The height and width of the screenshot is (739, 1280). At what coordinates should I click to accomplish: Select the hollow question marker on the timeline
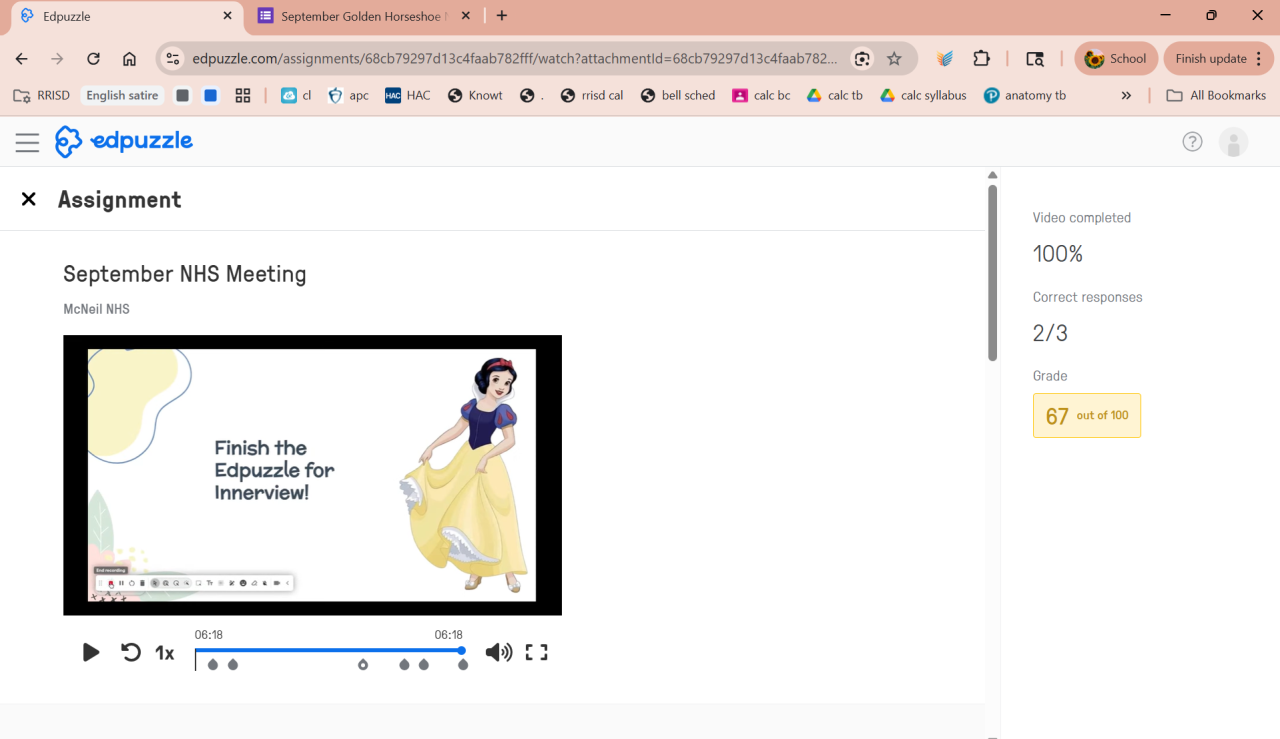click(x=363, y=665)
